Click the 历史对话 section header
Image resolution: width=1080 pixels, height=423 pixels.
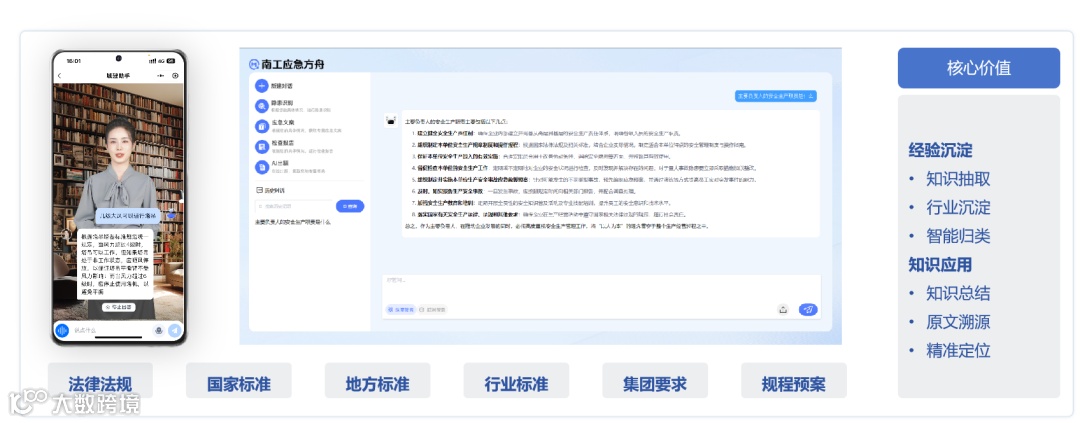pos(269,190)
